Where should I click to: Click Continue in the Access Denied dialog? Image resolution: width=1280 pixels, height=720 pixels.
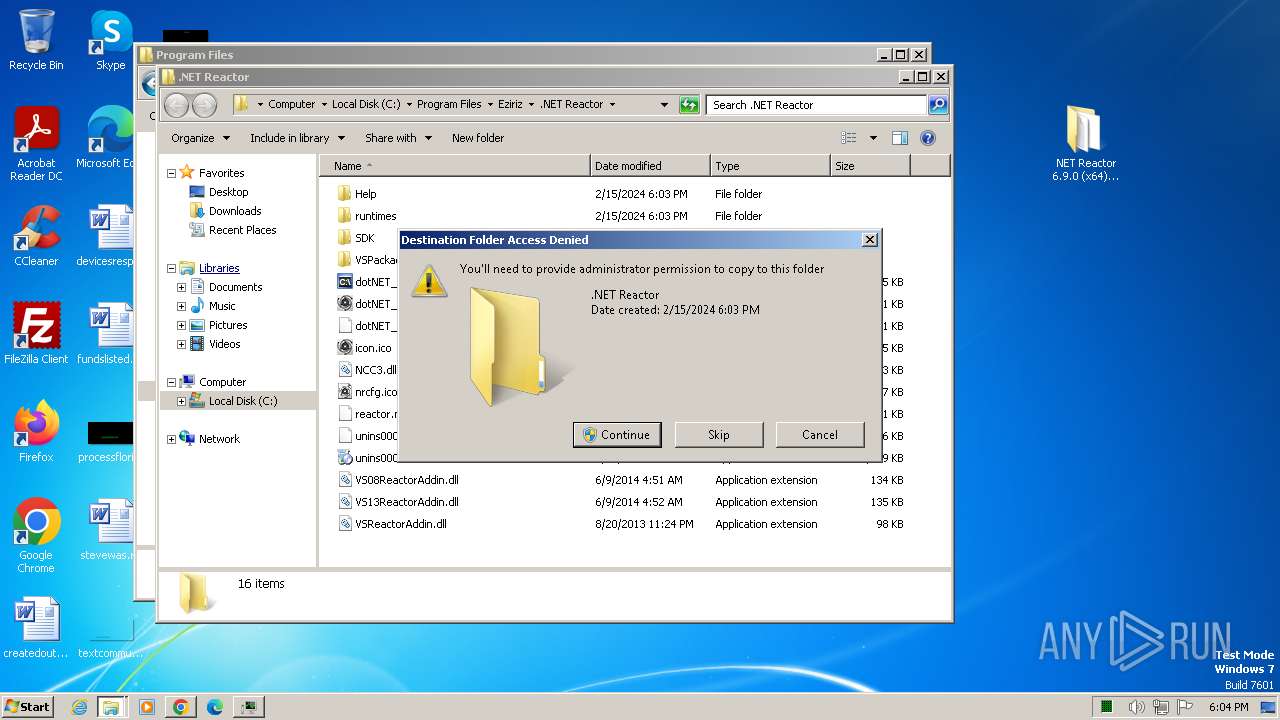[x=617, y=435]
